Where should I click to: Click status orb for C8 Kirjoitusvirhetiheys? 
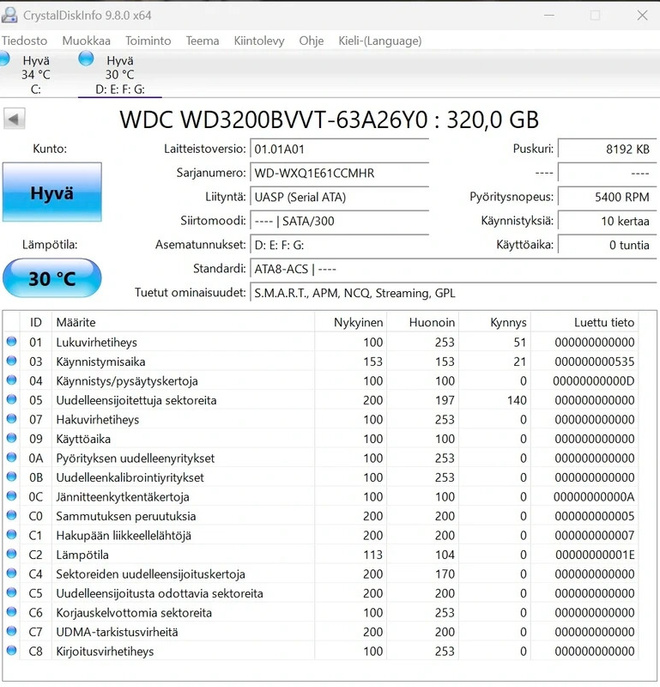click(x=12, y=650)
